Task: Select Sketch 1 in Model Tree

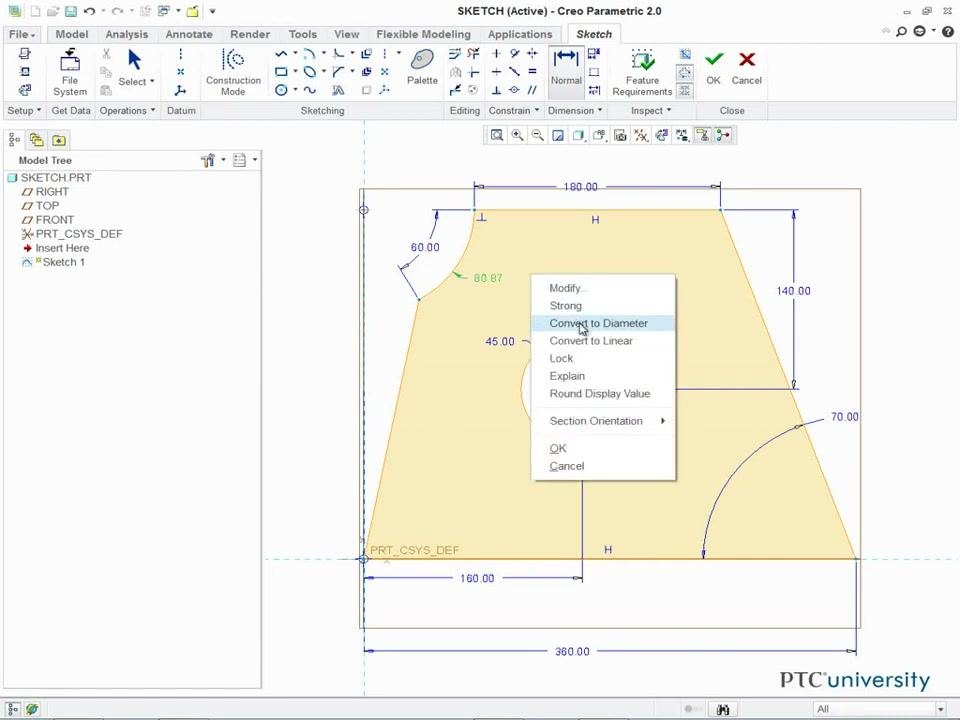Action: (x=54, y=262)
